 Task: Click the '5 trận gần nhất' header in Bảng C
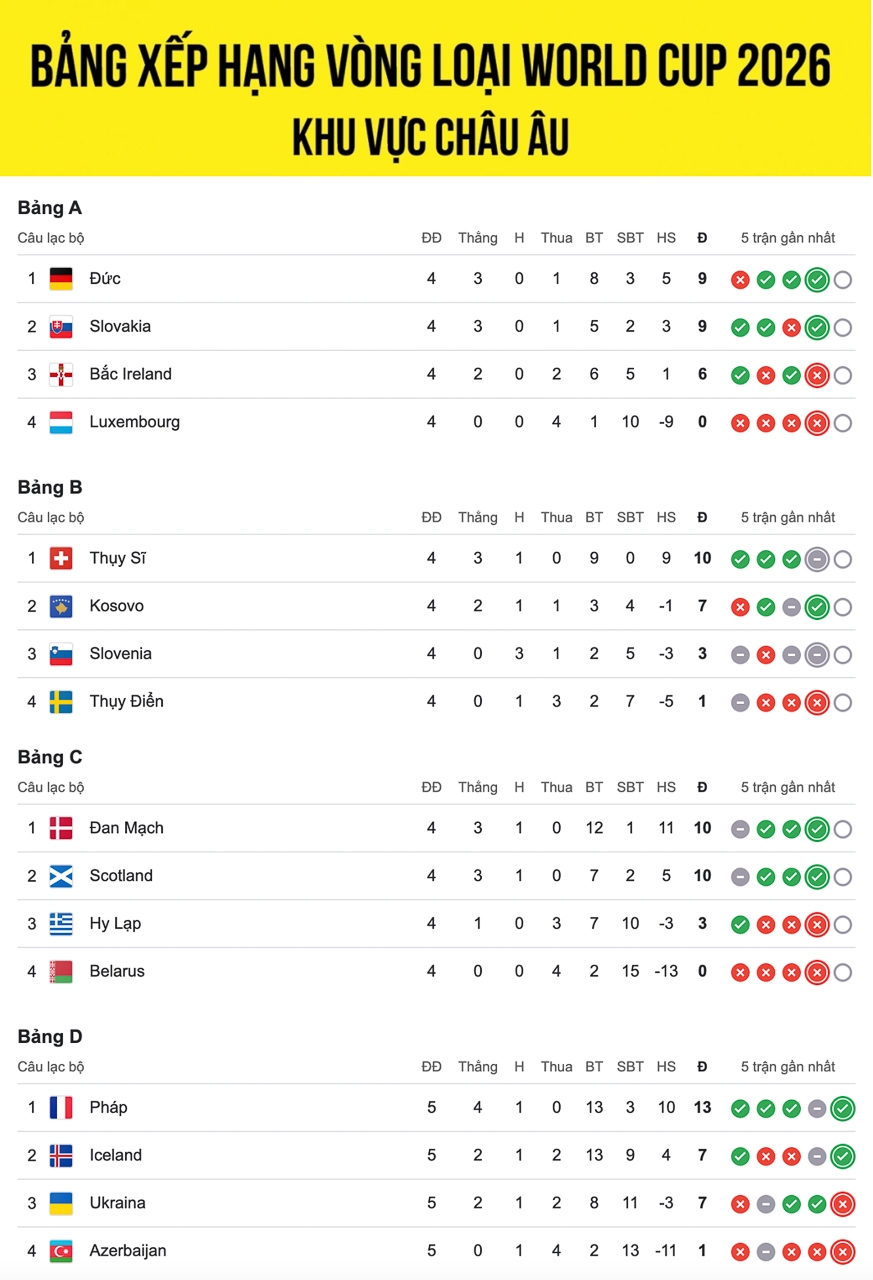point(788,787)
